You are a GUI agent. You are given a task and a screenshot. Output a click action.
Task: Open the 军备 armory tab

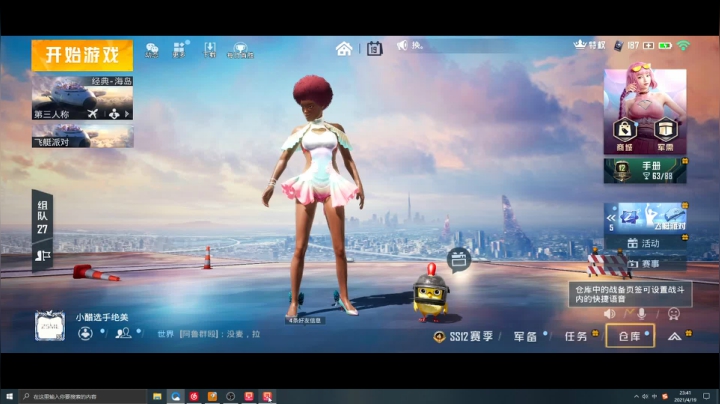pyautogui.click(x=525, y=337)
